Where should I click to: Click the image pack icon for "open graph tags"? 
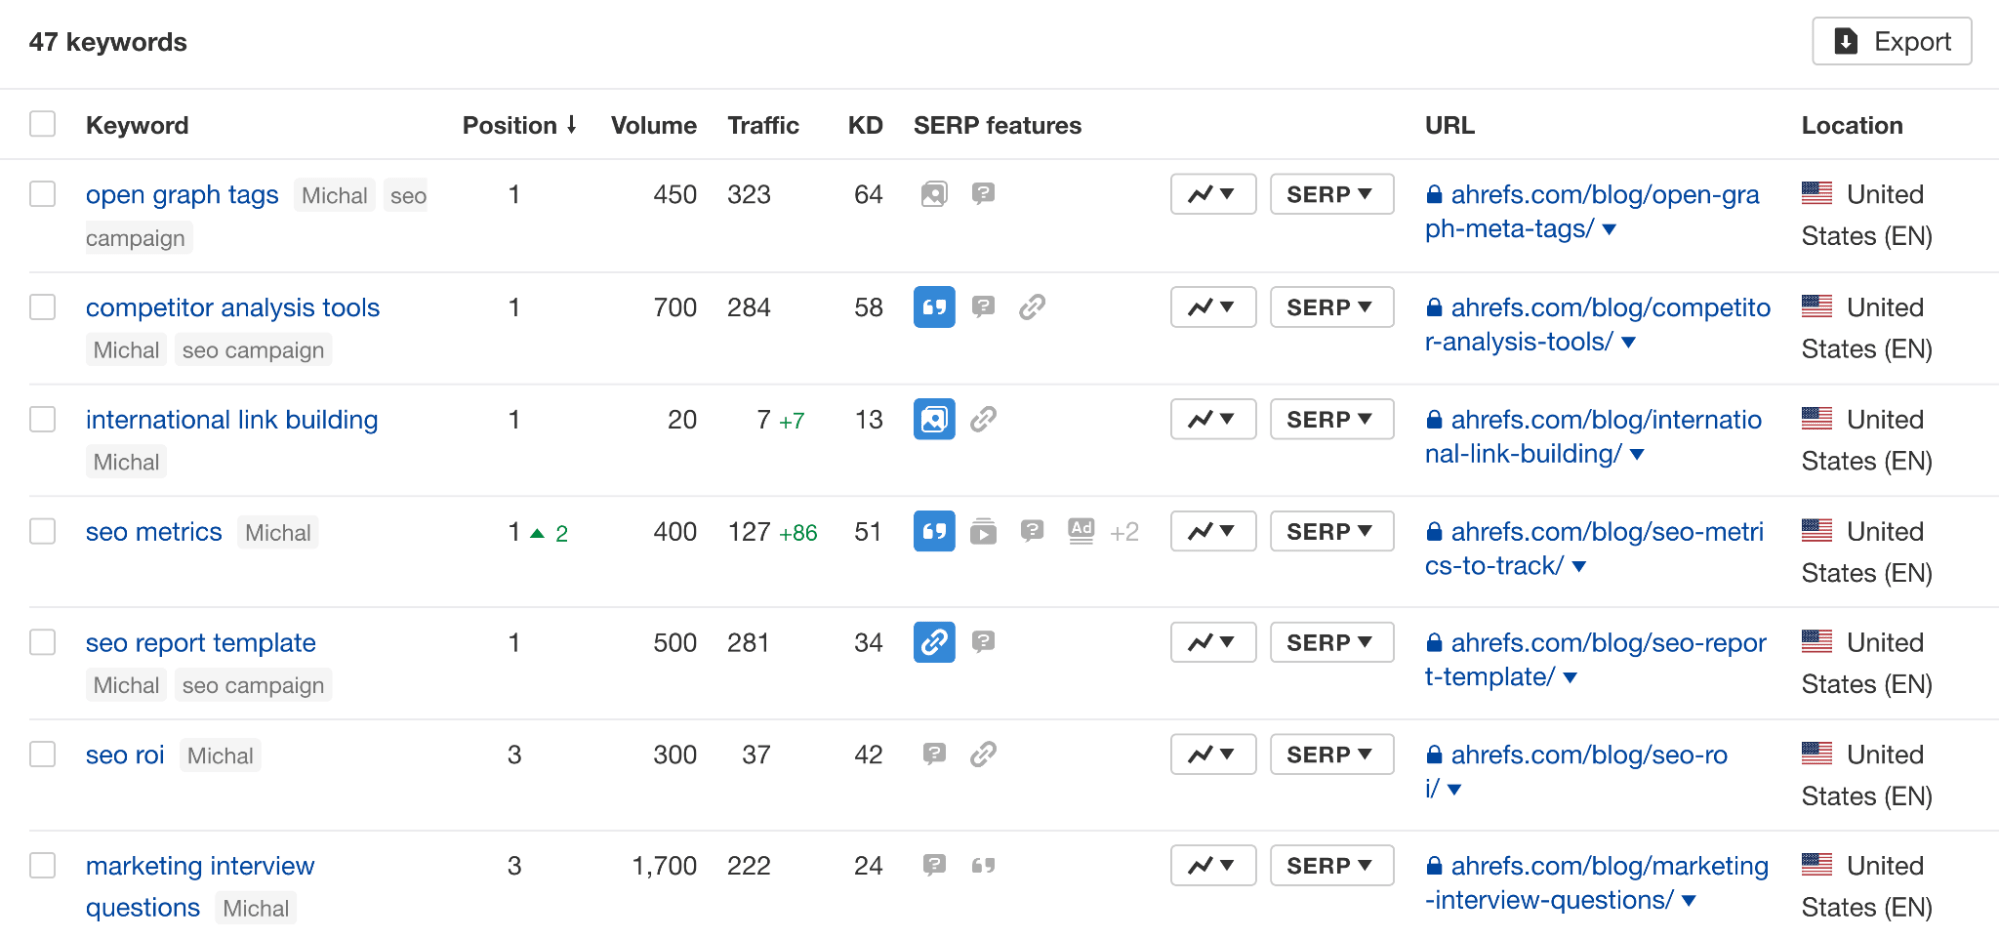(x=933, y=194)
